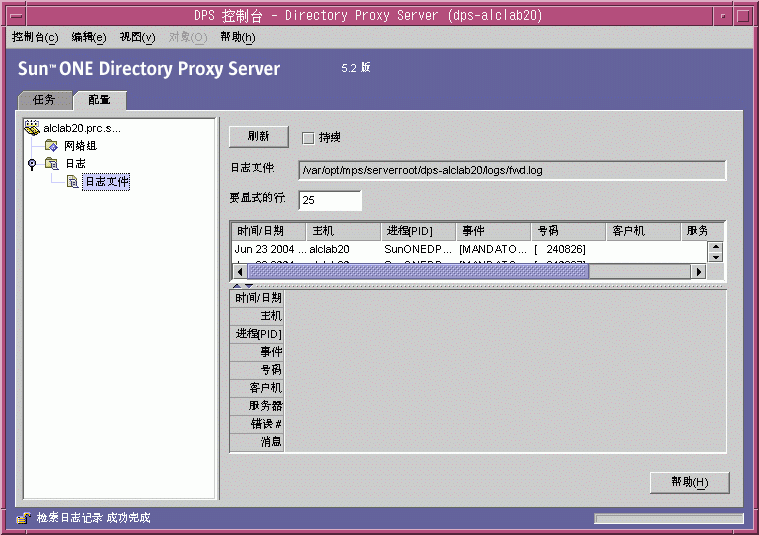Click the lock icon in status bar
Screen dimensions: 759x535
coord(23,518)
